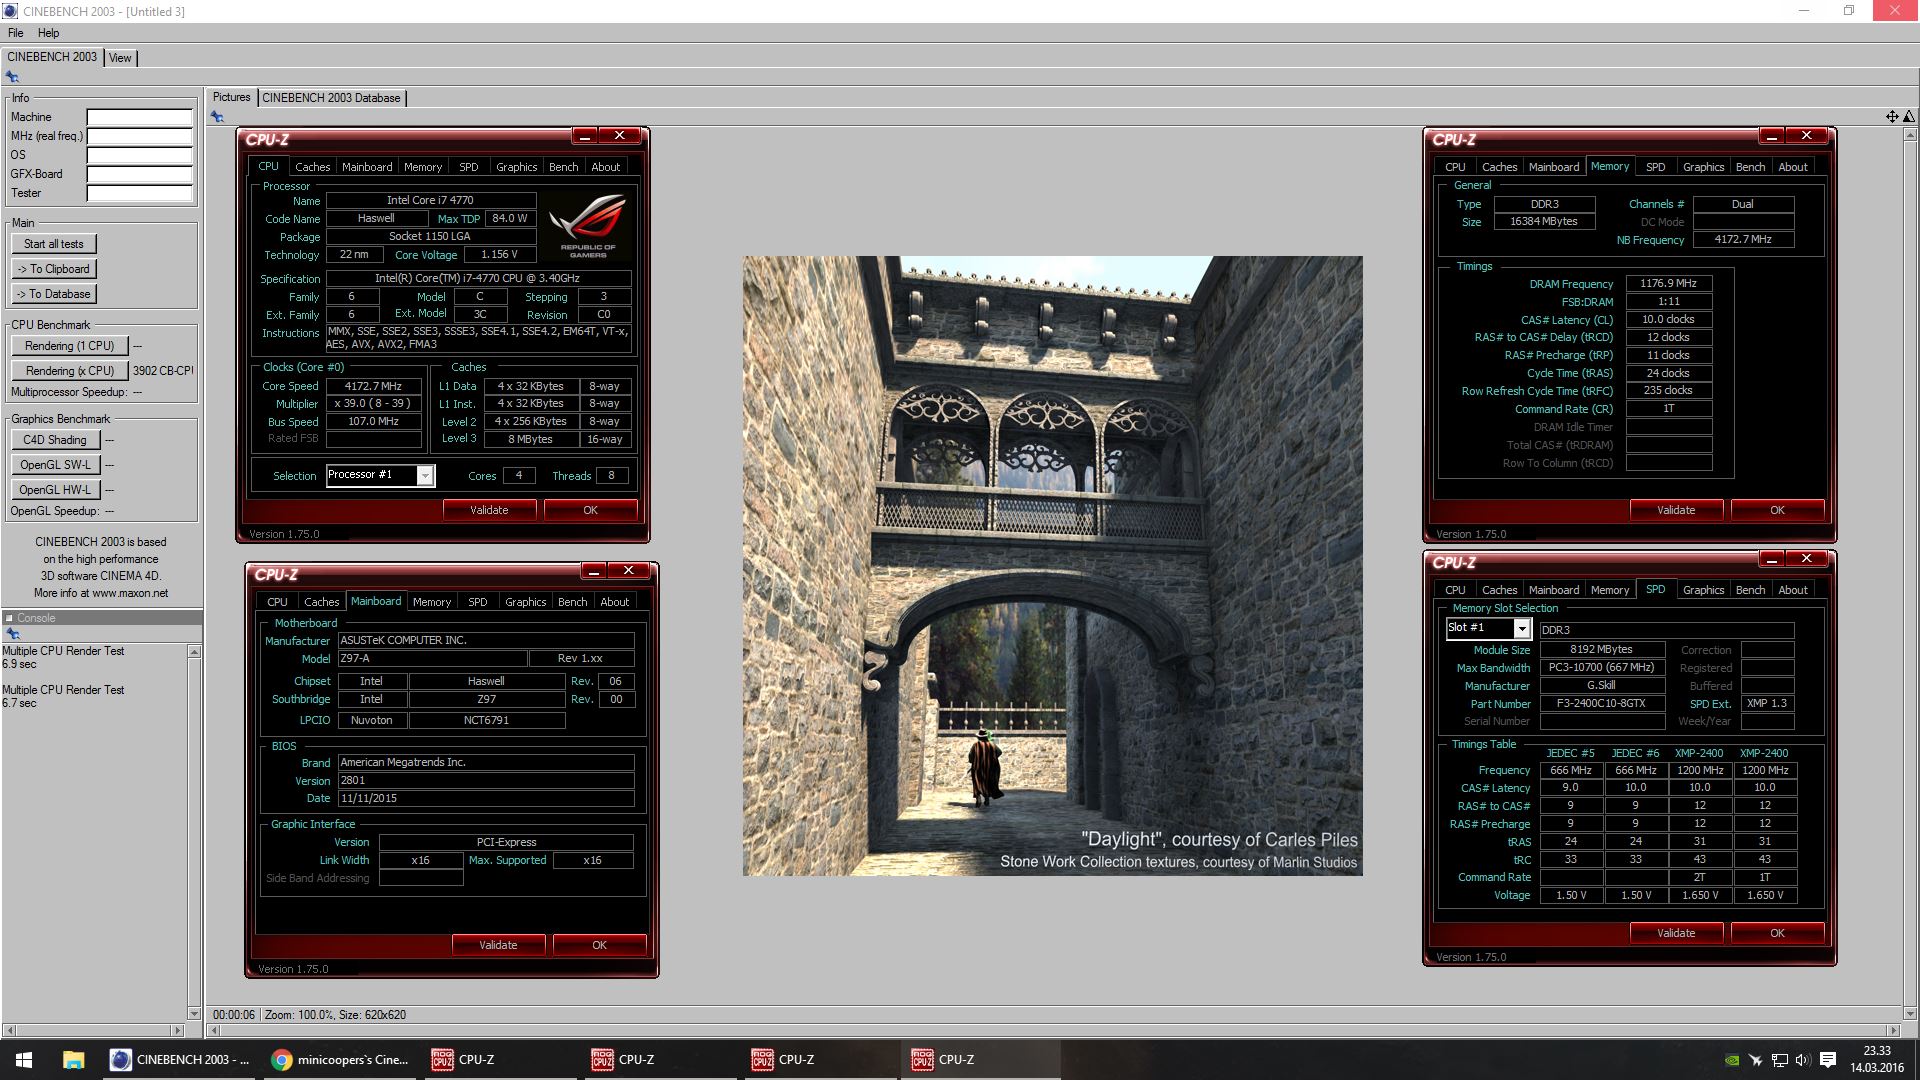Open Mainboard tab in CPU-Z SPD window
Viewport: 1920px width, 1080px height.
pyautogui.click(x=1553, y=590)
